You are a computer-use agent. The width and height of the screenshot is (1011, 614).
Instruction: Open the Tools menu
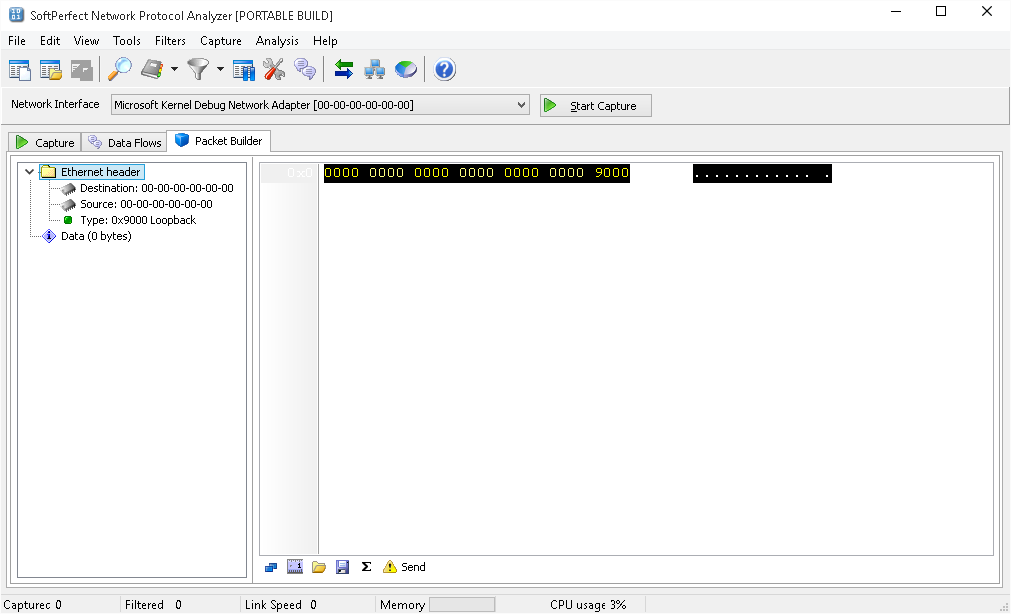[x=126, y=41]
